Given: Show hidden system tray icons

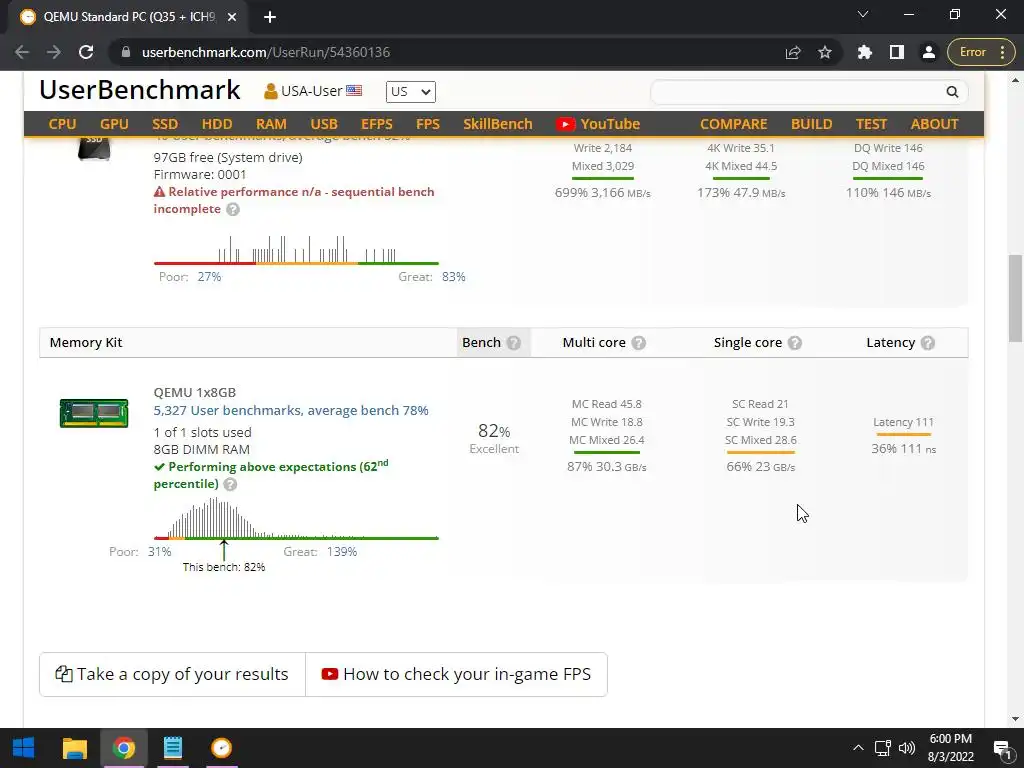Looking at the screenshot, I should pos(858,748).
